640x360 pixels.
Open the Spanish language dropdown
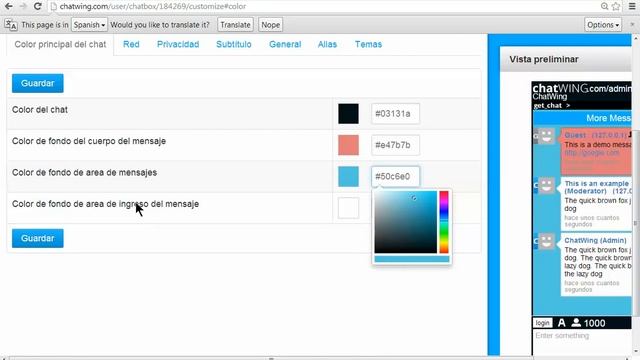coord(89,25)
